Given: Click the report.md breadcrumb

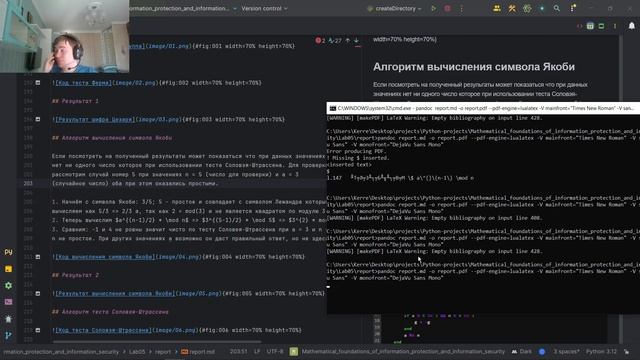Looking at the screenshot, I should pos(198,351).
